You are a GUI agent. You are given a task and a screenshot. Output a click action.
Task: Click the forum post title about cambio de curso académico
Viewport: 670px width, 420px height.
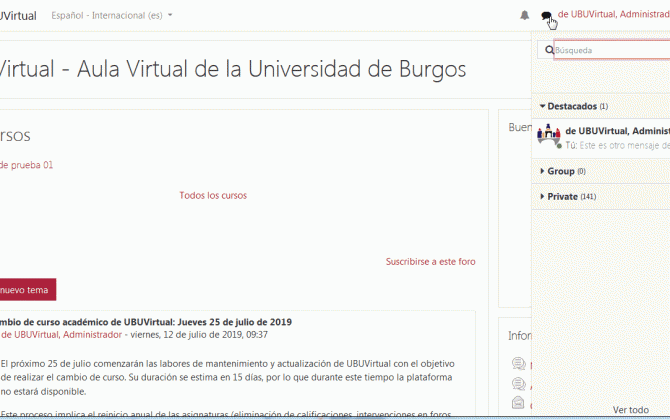[146, 322]
